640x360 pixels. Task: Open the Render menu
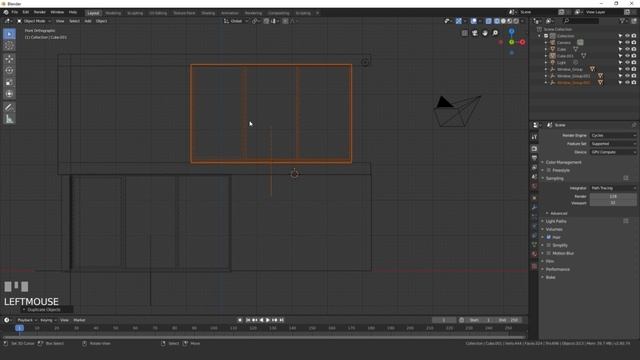click(x=40, y=12)
